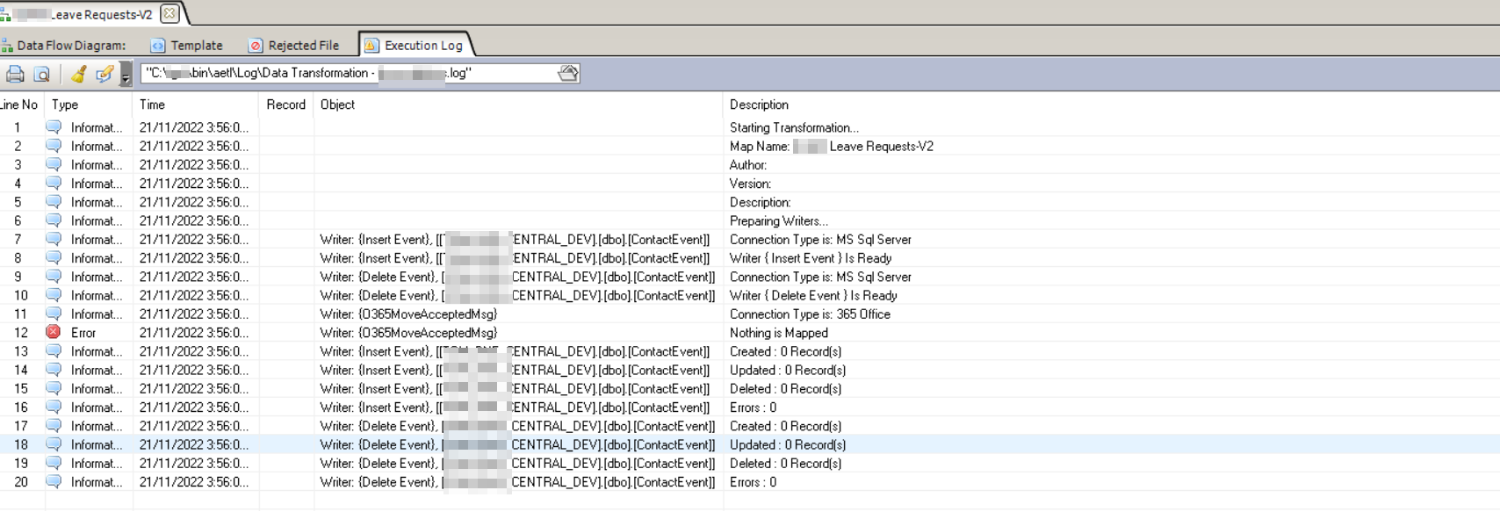Click the information bubble icon on line 1
The width and height of the screenshot is (1500, 511).
pyautogui.click(x=54, y=127)
